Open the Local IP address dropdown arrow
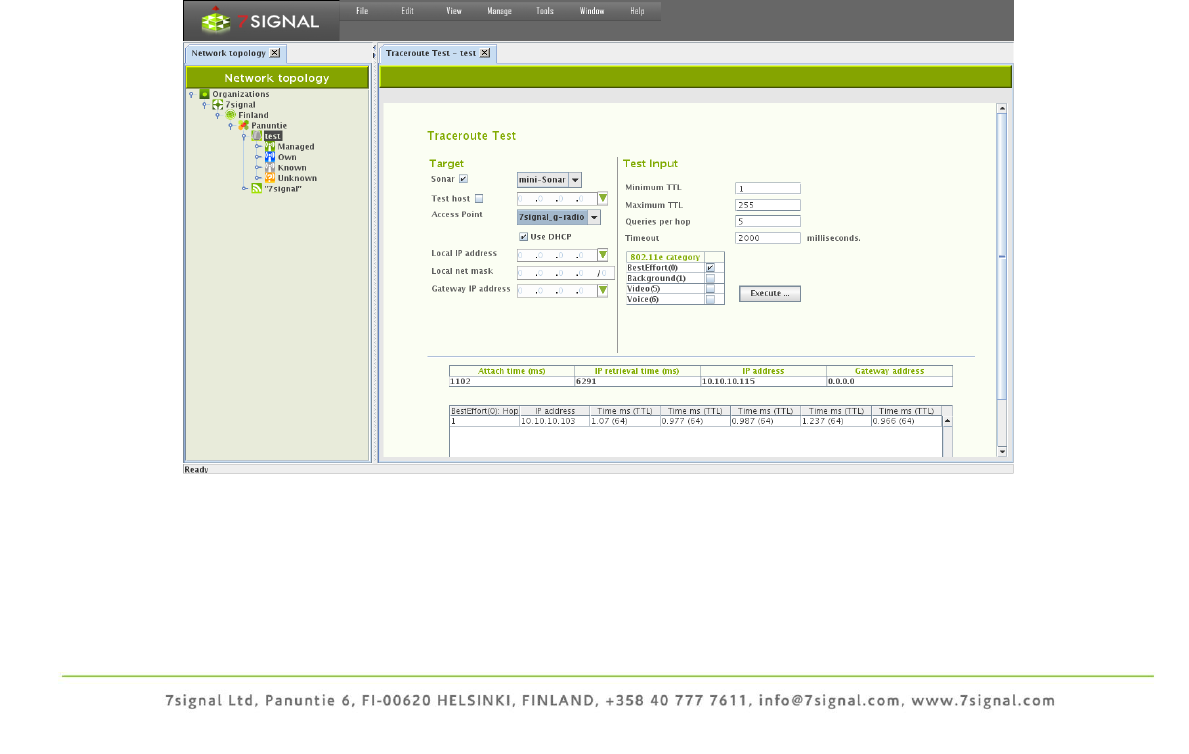 click(x=603, y=255)
